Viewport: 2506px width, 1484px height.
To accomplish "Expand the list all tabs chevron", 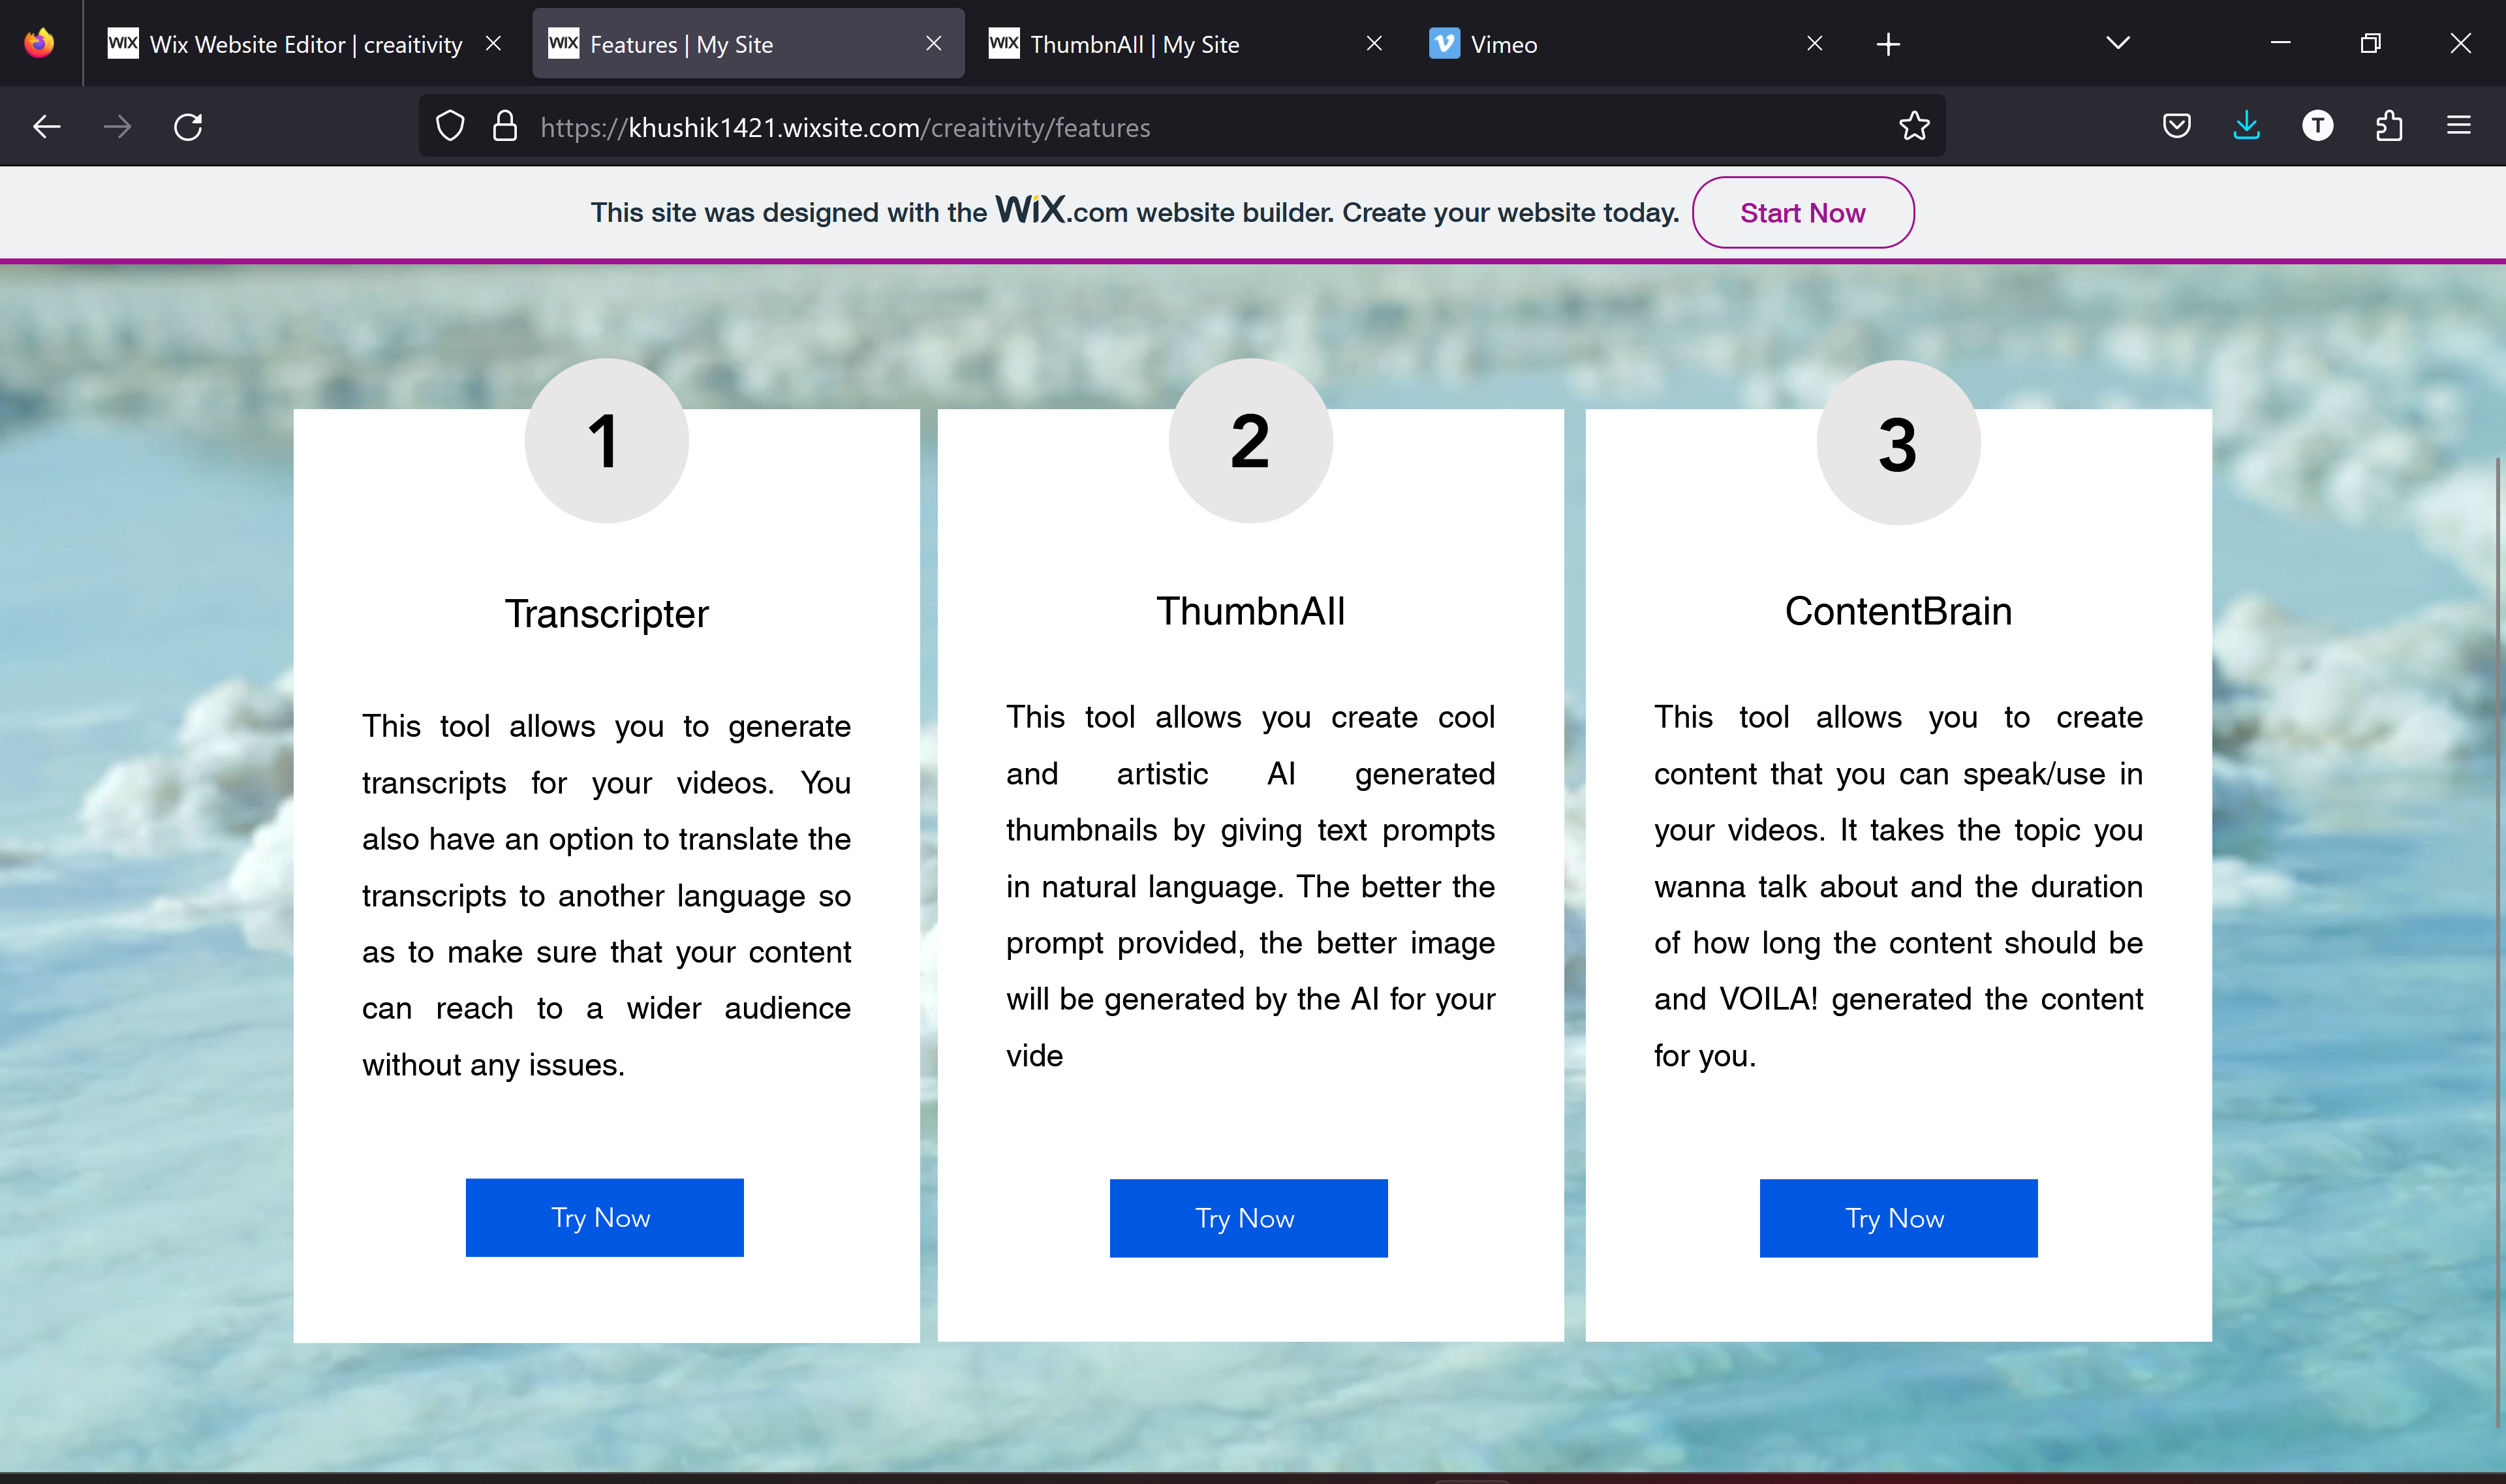I will (2117, 44).
